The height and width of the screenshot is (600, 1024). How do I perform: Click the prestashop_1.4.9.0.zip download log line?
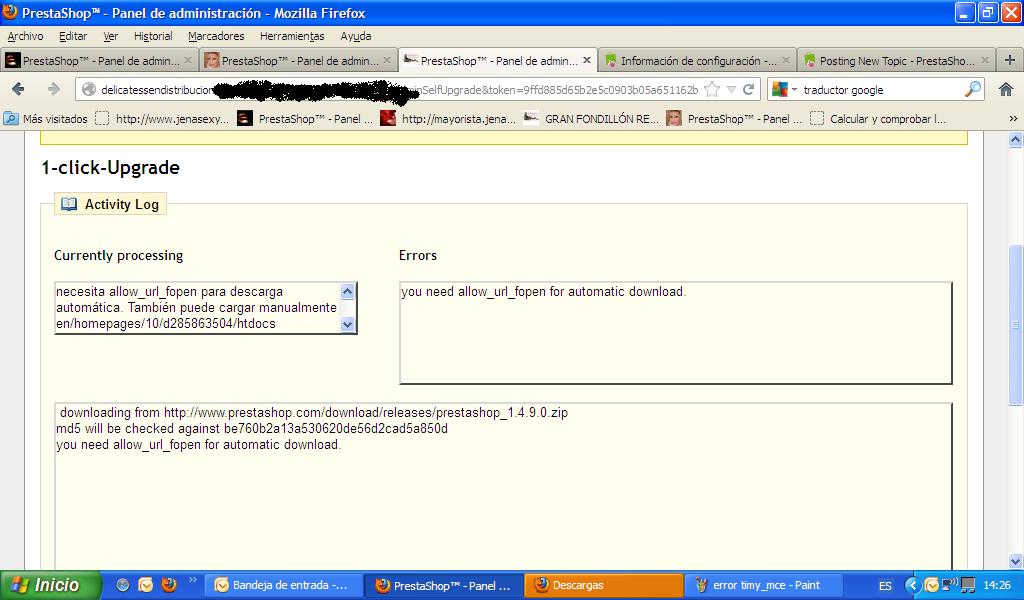(313, 413)
